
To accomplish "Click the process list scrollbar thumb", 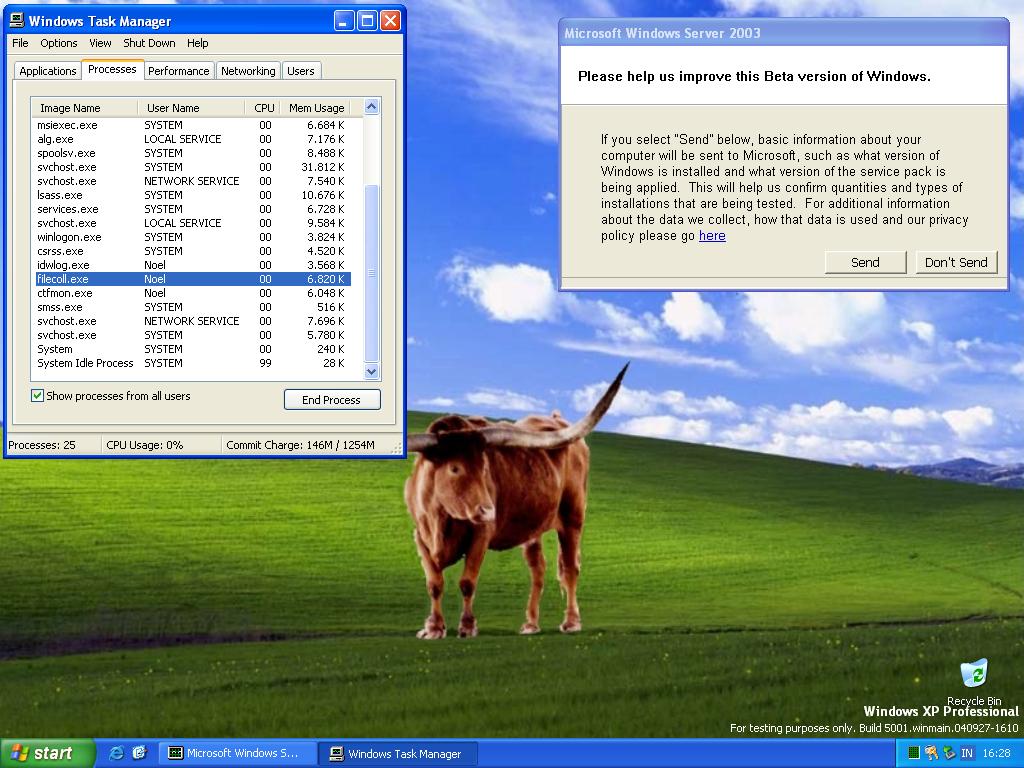I will pos(372,273).
